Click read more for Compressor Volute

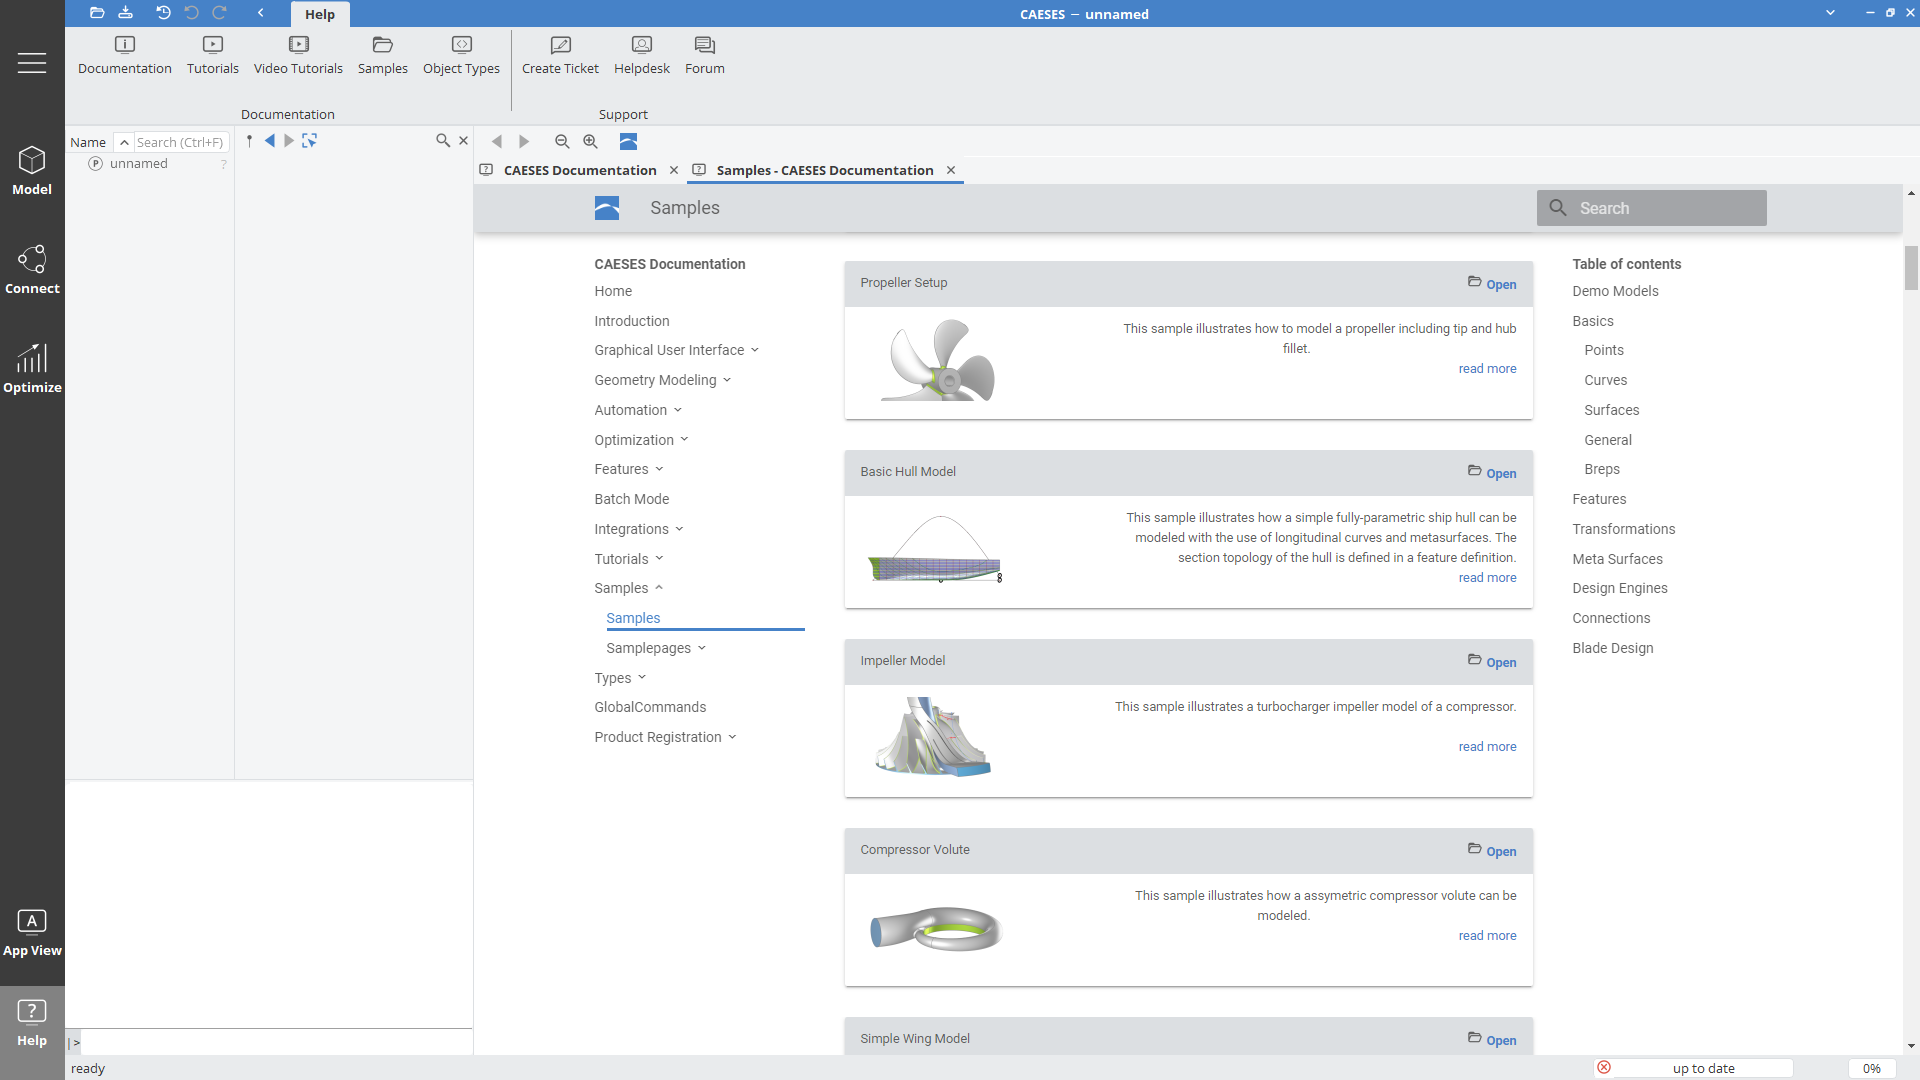point(1487,936)
